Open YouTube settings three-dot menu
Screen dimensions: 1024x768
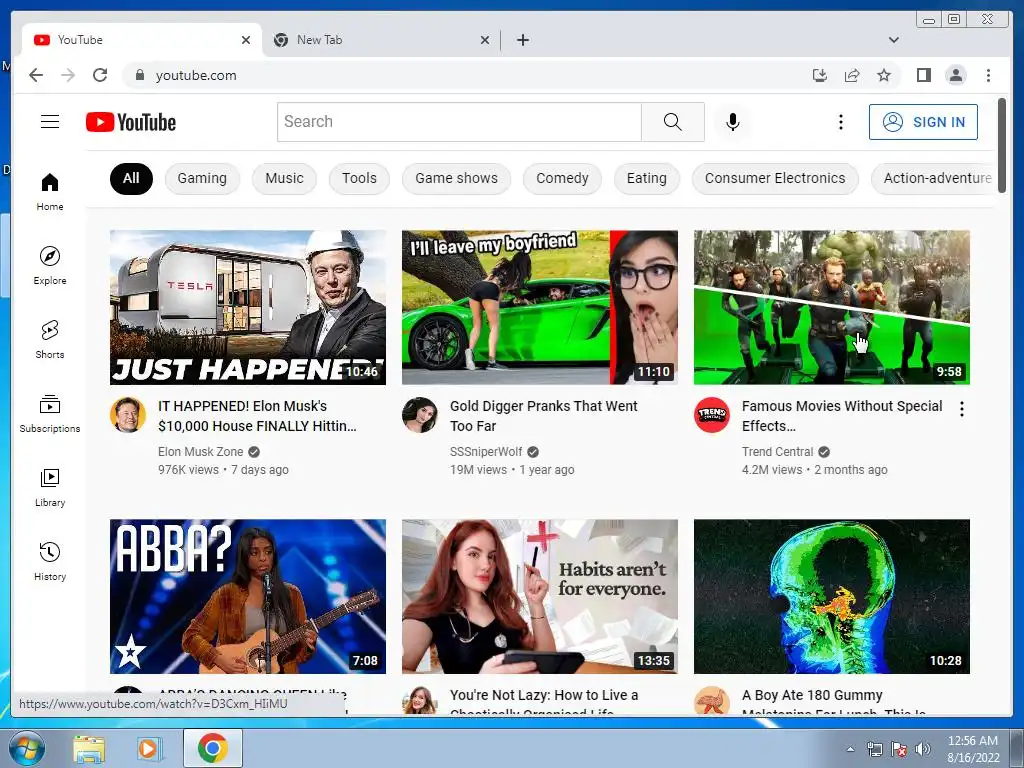(x=840, y=122)
